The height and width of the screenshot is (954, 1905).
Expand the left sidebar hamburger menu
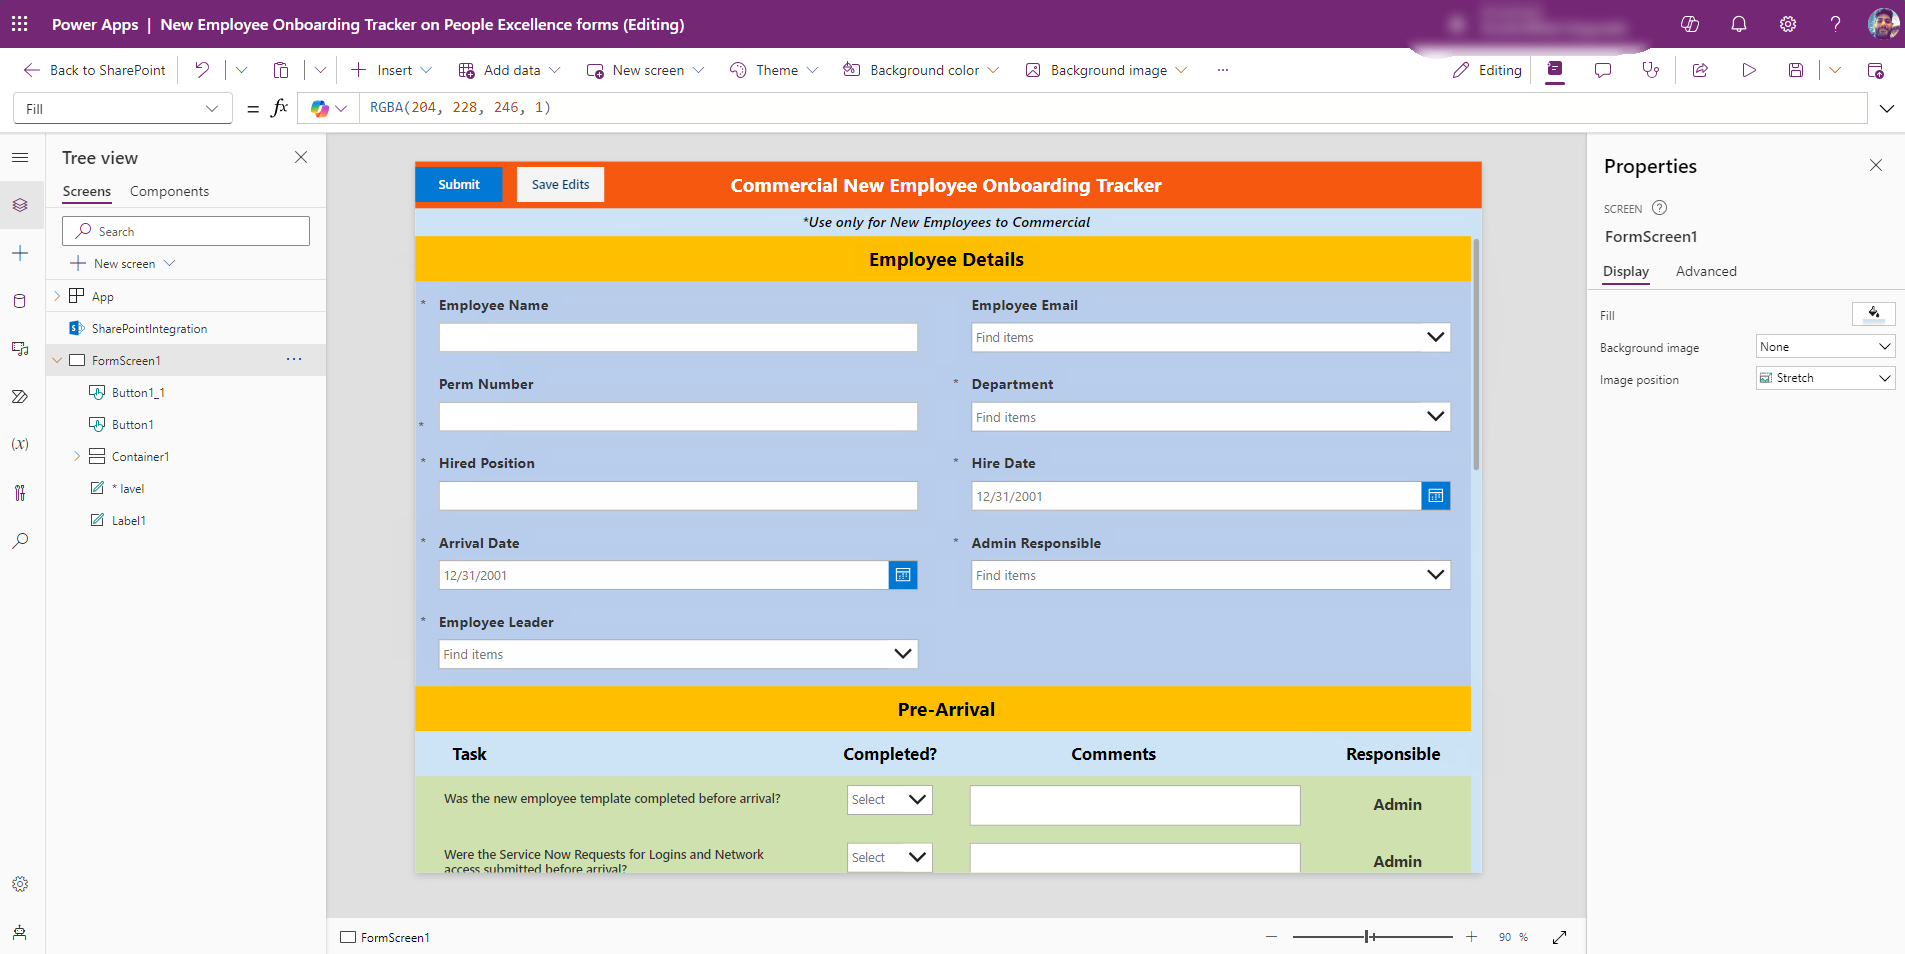coord(20,157)
